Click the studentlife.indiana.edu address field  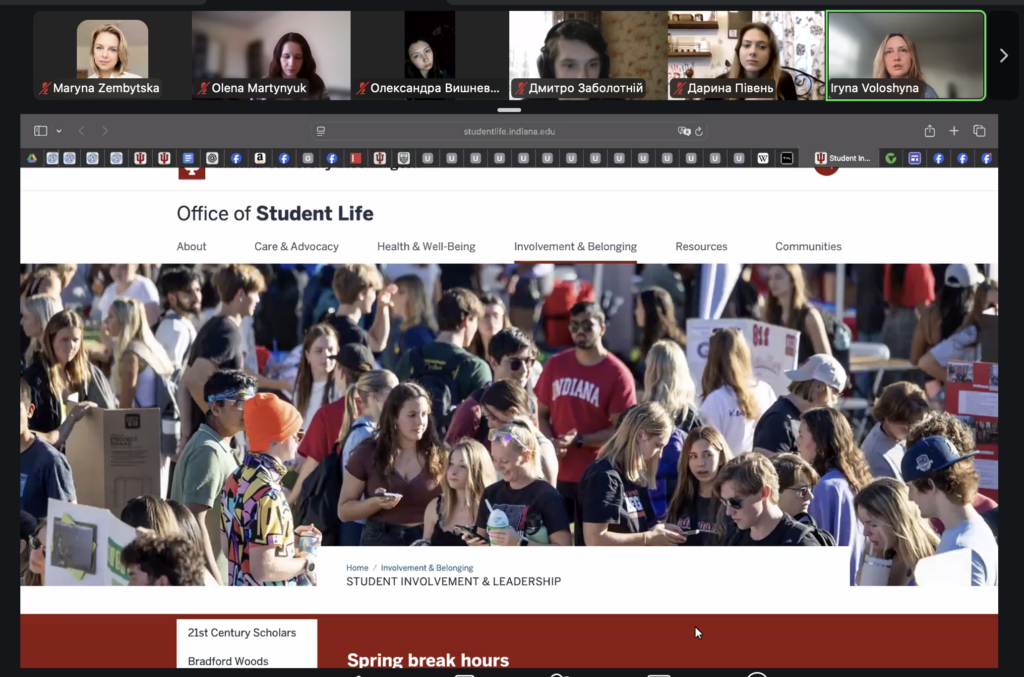(x=508, y=131)
